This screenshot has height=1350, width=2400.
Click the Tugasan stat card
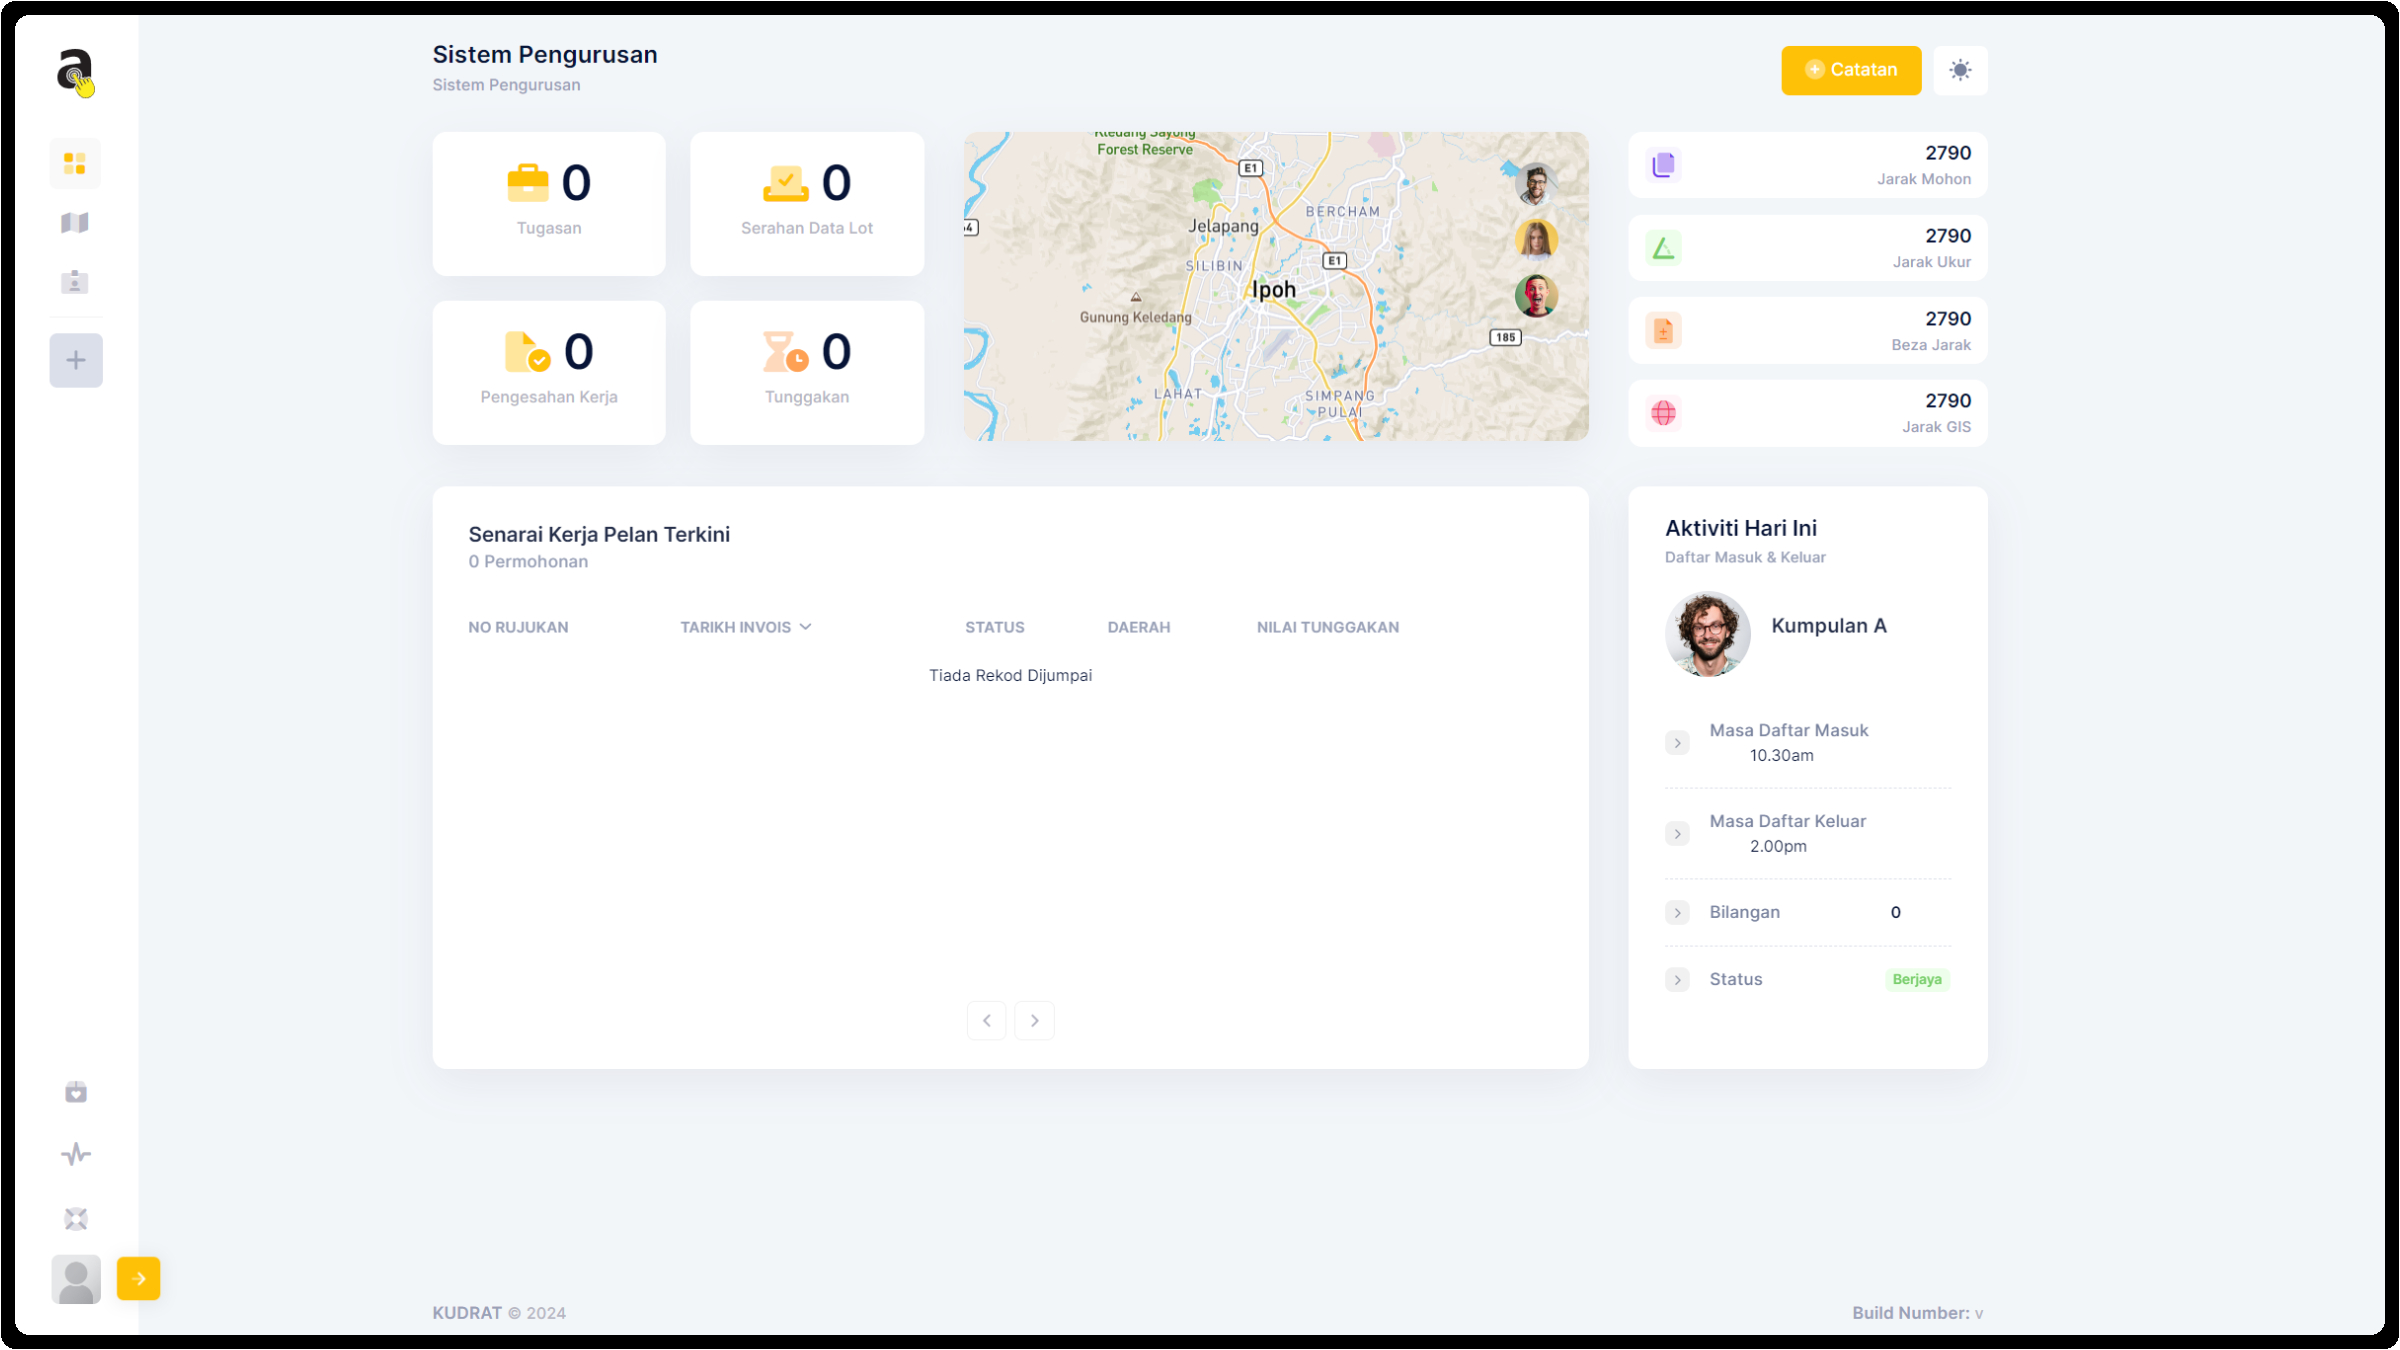(549, 203)
